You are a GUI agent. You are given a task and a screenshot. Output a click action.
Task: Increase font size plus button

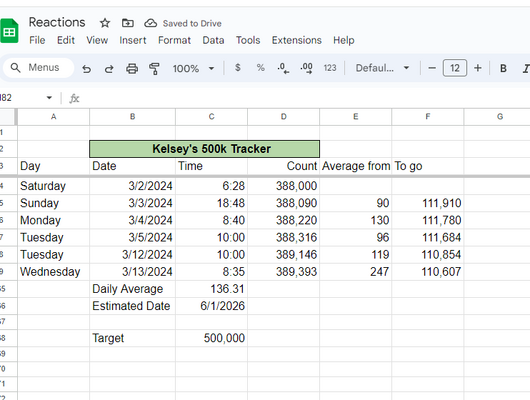tap(477, 68)
